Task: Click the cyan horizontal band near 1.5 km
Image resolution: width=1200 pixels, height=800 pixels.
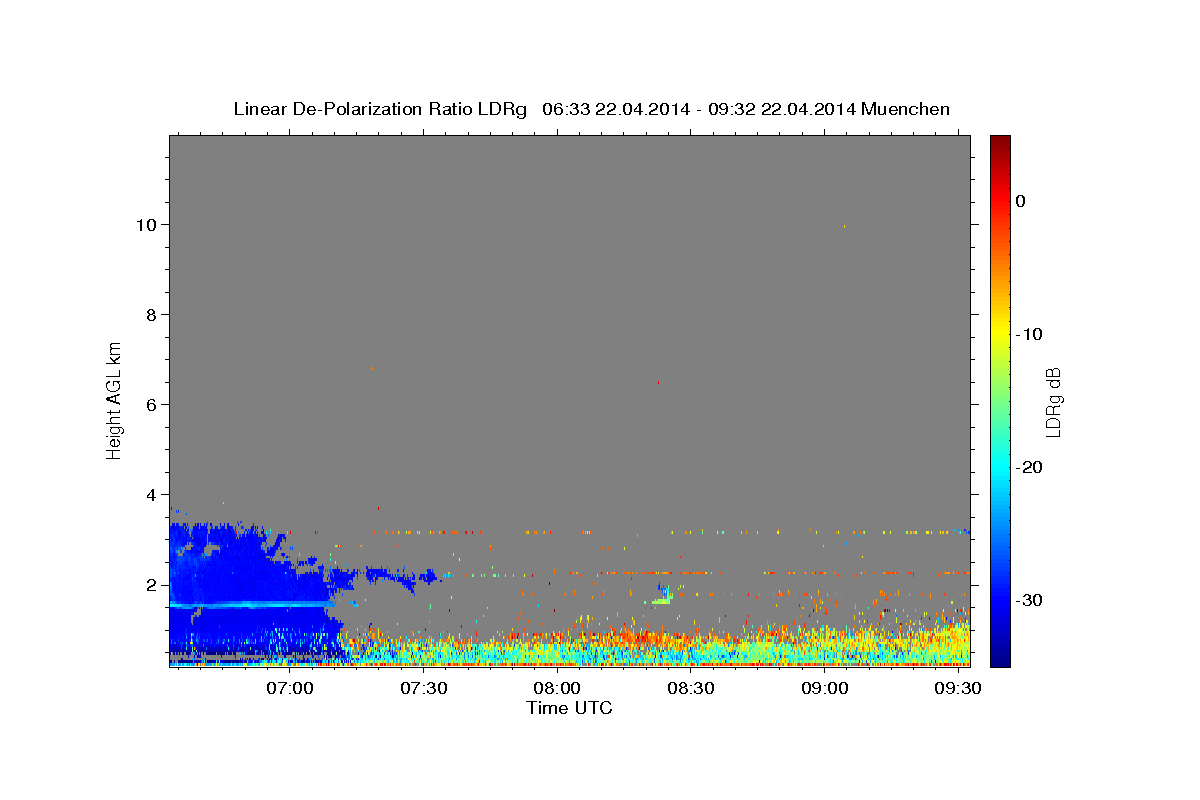Action: (x=251, y=604)
